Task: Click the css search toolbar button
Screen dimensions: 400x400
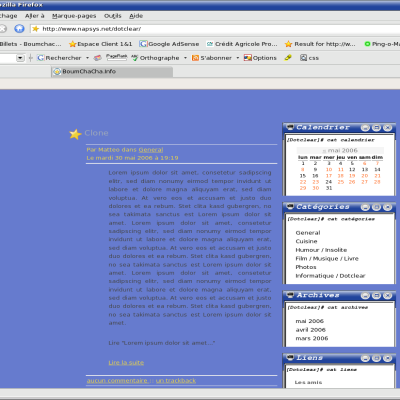Action: (x=309, y=58)
